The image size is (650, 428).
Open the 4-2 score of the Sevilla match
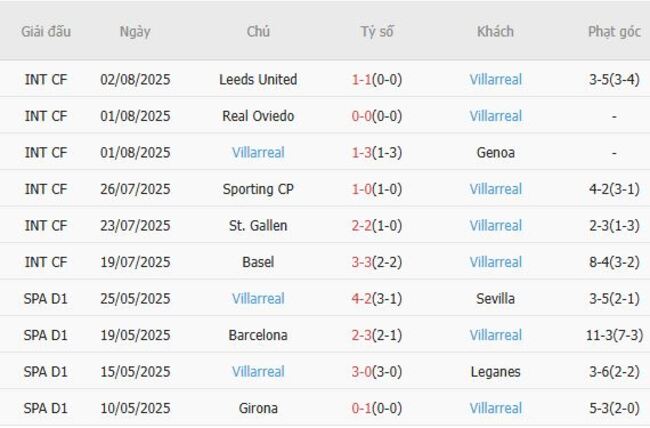361,299
